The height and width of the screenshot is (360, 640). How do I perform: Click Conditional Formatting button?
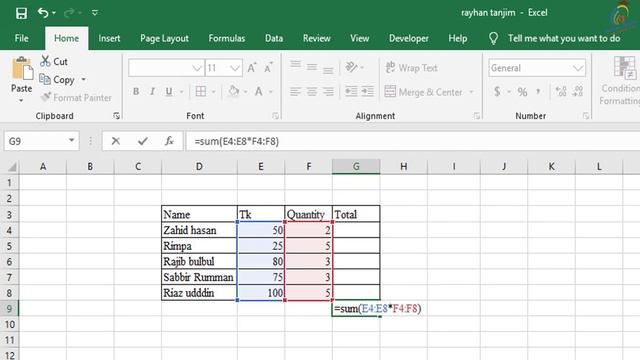point(620,81)
